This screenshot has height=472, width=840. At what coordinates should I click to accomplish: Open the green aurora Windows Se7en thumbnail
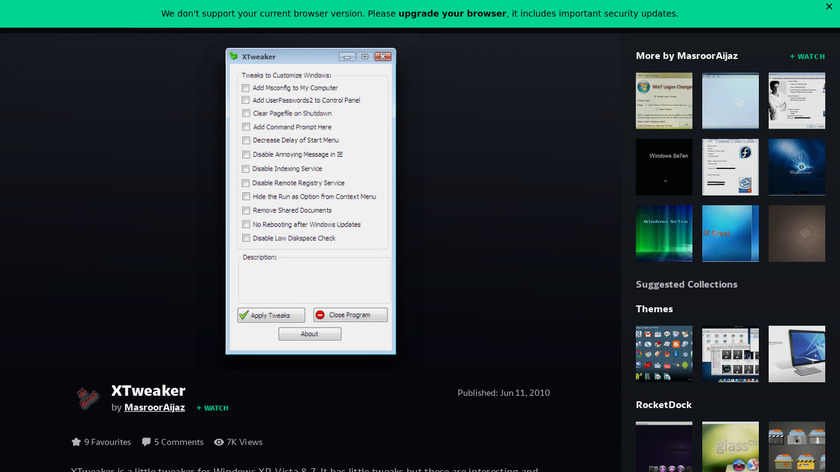664,234
